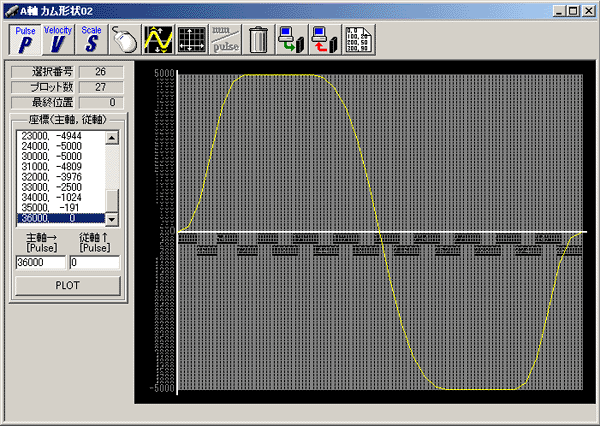Viewport: 600px width, 426px height.
Task: Minimize the カム形状02 window
Action: tap(559, 11)
